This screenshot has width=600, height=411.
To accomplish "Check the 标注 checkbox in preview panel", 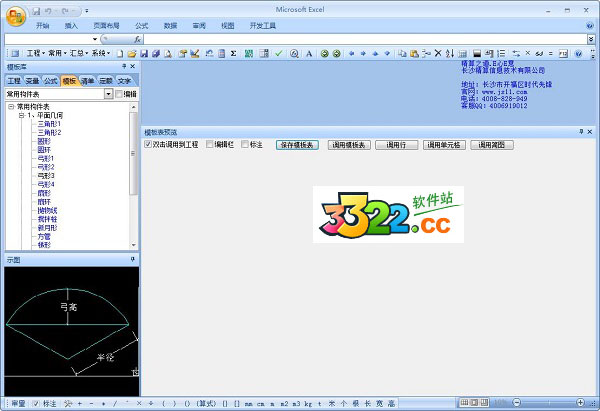I will [x=245, y=145].
